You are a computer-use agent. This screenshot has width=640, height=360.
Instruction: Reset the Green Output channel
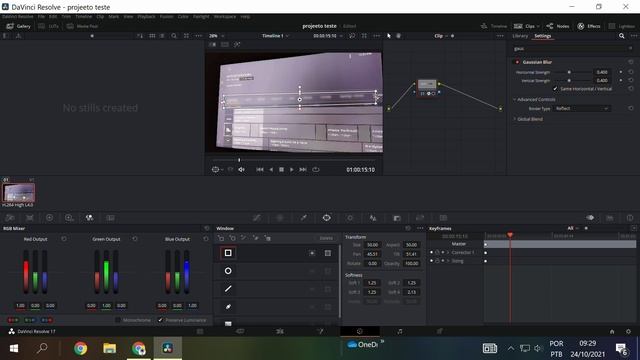click(x=135, y=239)
